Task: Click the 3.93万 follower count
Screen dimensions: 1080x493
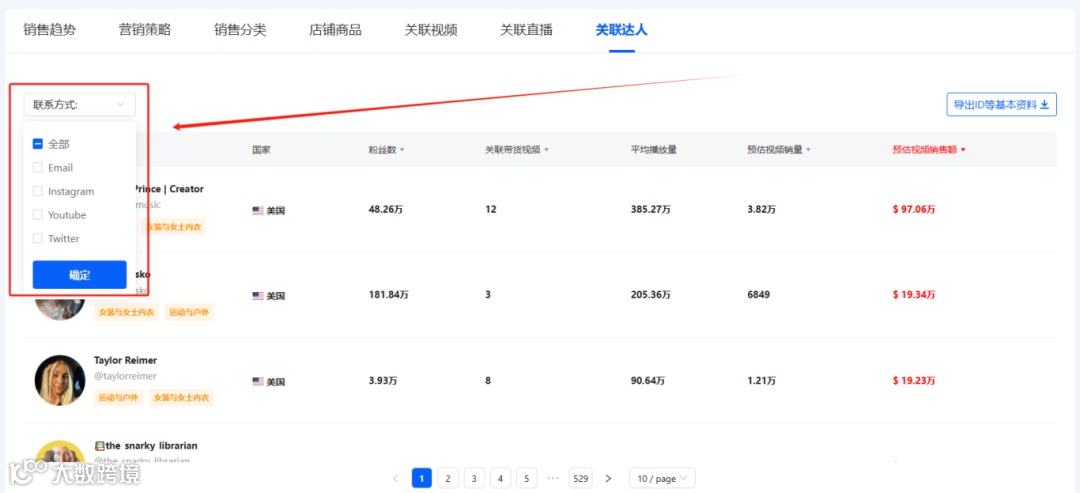Action: click(x=383, y=380)
